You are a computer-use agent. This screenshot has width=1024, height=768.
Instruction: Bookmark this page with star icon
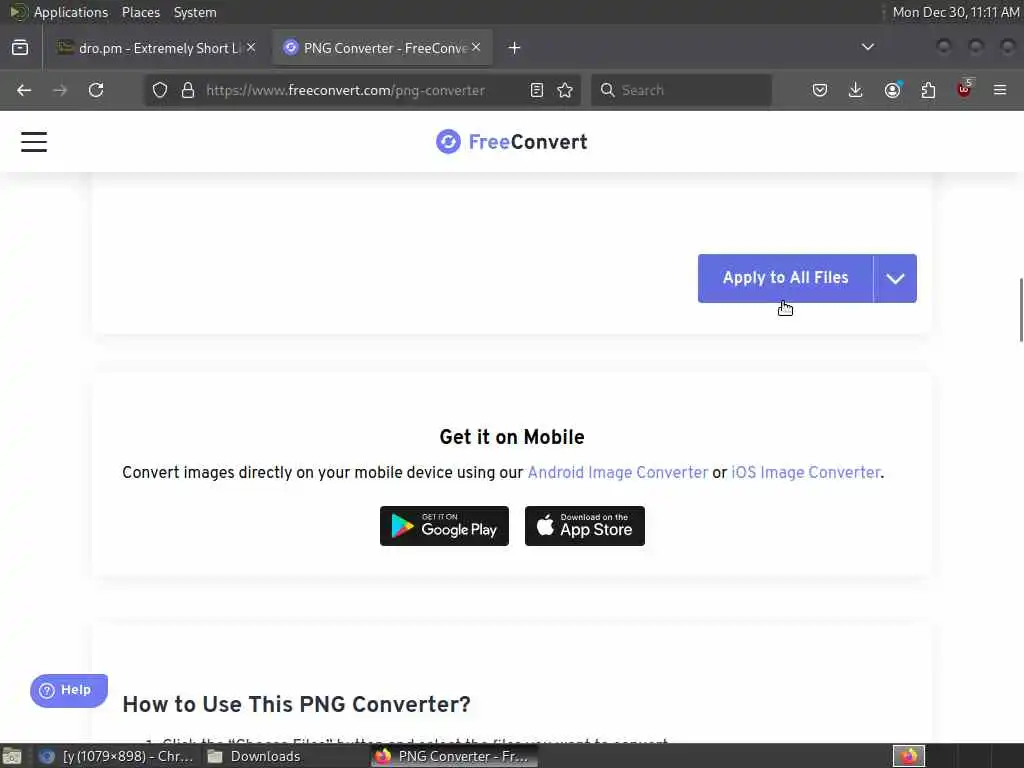pyautogui.click(x=565, y=90)
